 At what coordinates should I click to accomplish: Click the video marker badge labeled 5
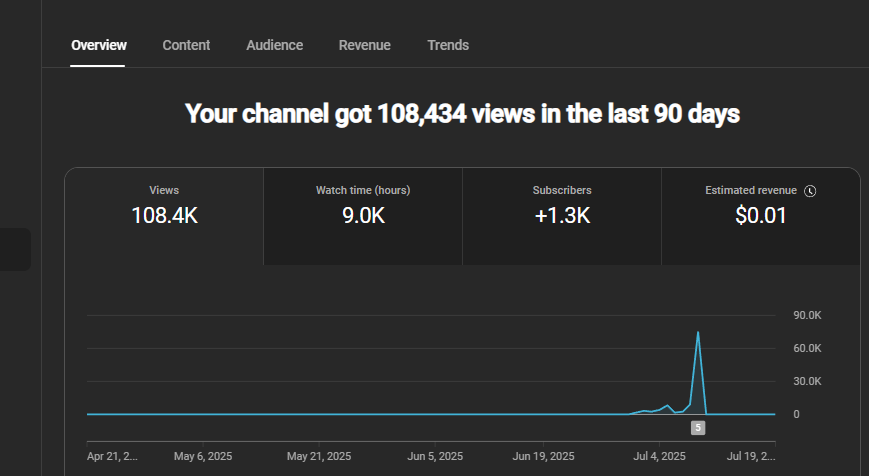[x=698, y=428]
